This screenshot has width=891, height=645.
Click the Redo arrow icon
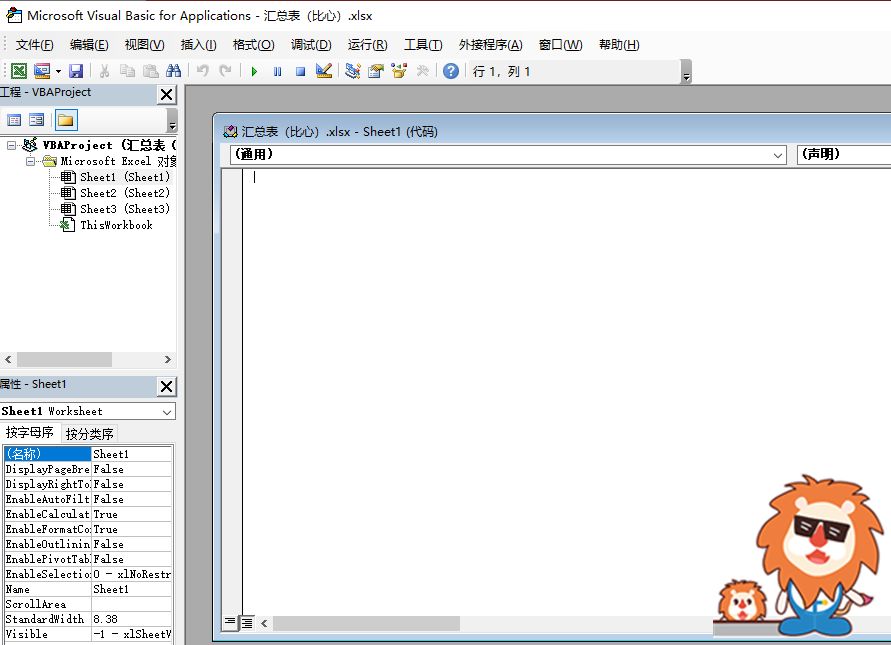pos(226,71)
